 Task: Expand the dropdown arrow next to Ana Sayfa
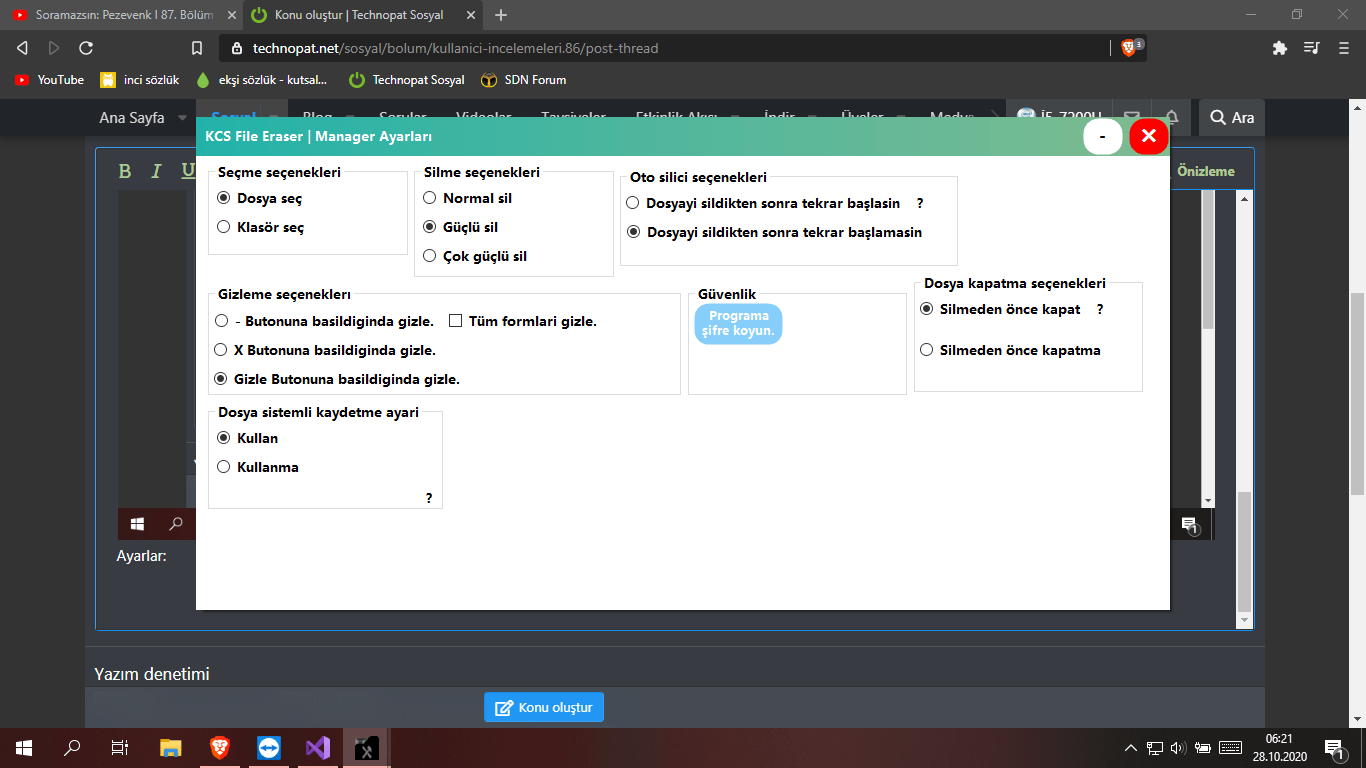click(x=182, y=118)
